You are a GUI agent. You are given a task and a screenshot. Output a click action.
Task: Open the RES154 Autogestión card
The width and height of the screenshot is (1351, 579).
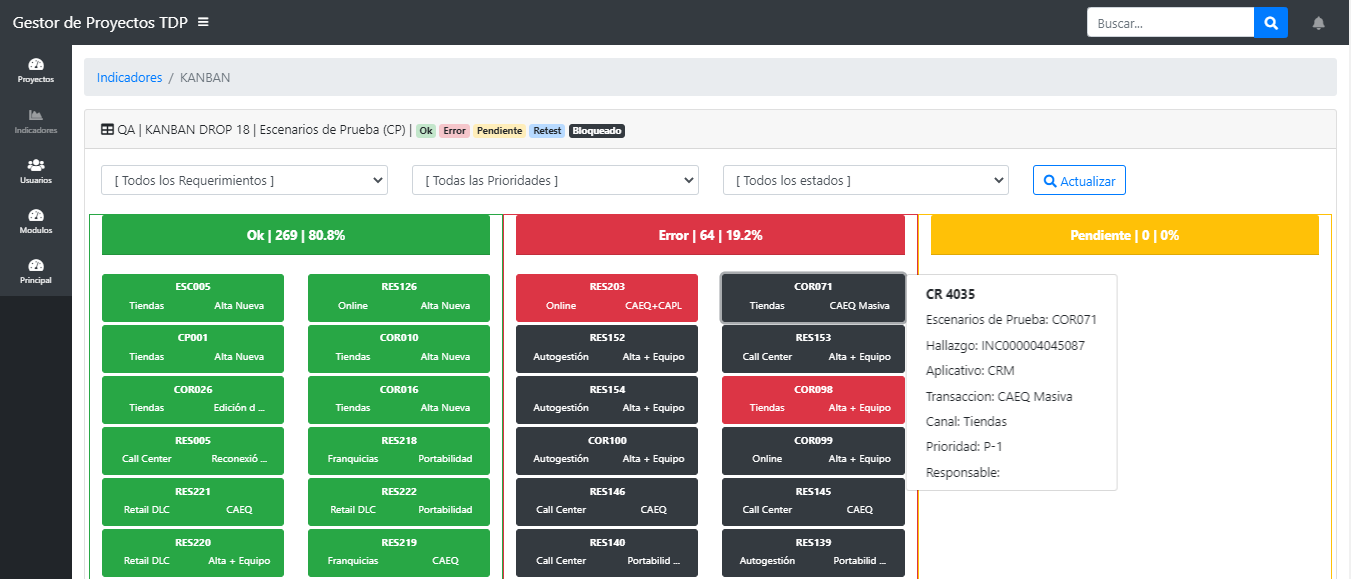pos(607,399)
